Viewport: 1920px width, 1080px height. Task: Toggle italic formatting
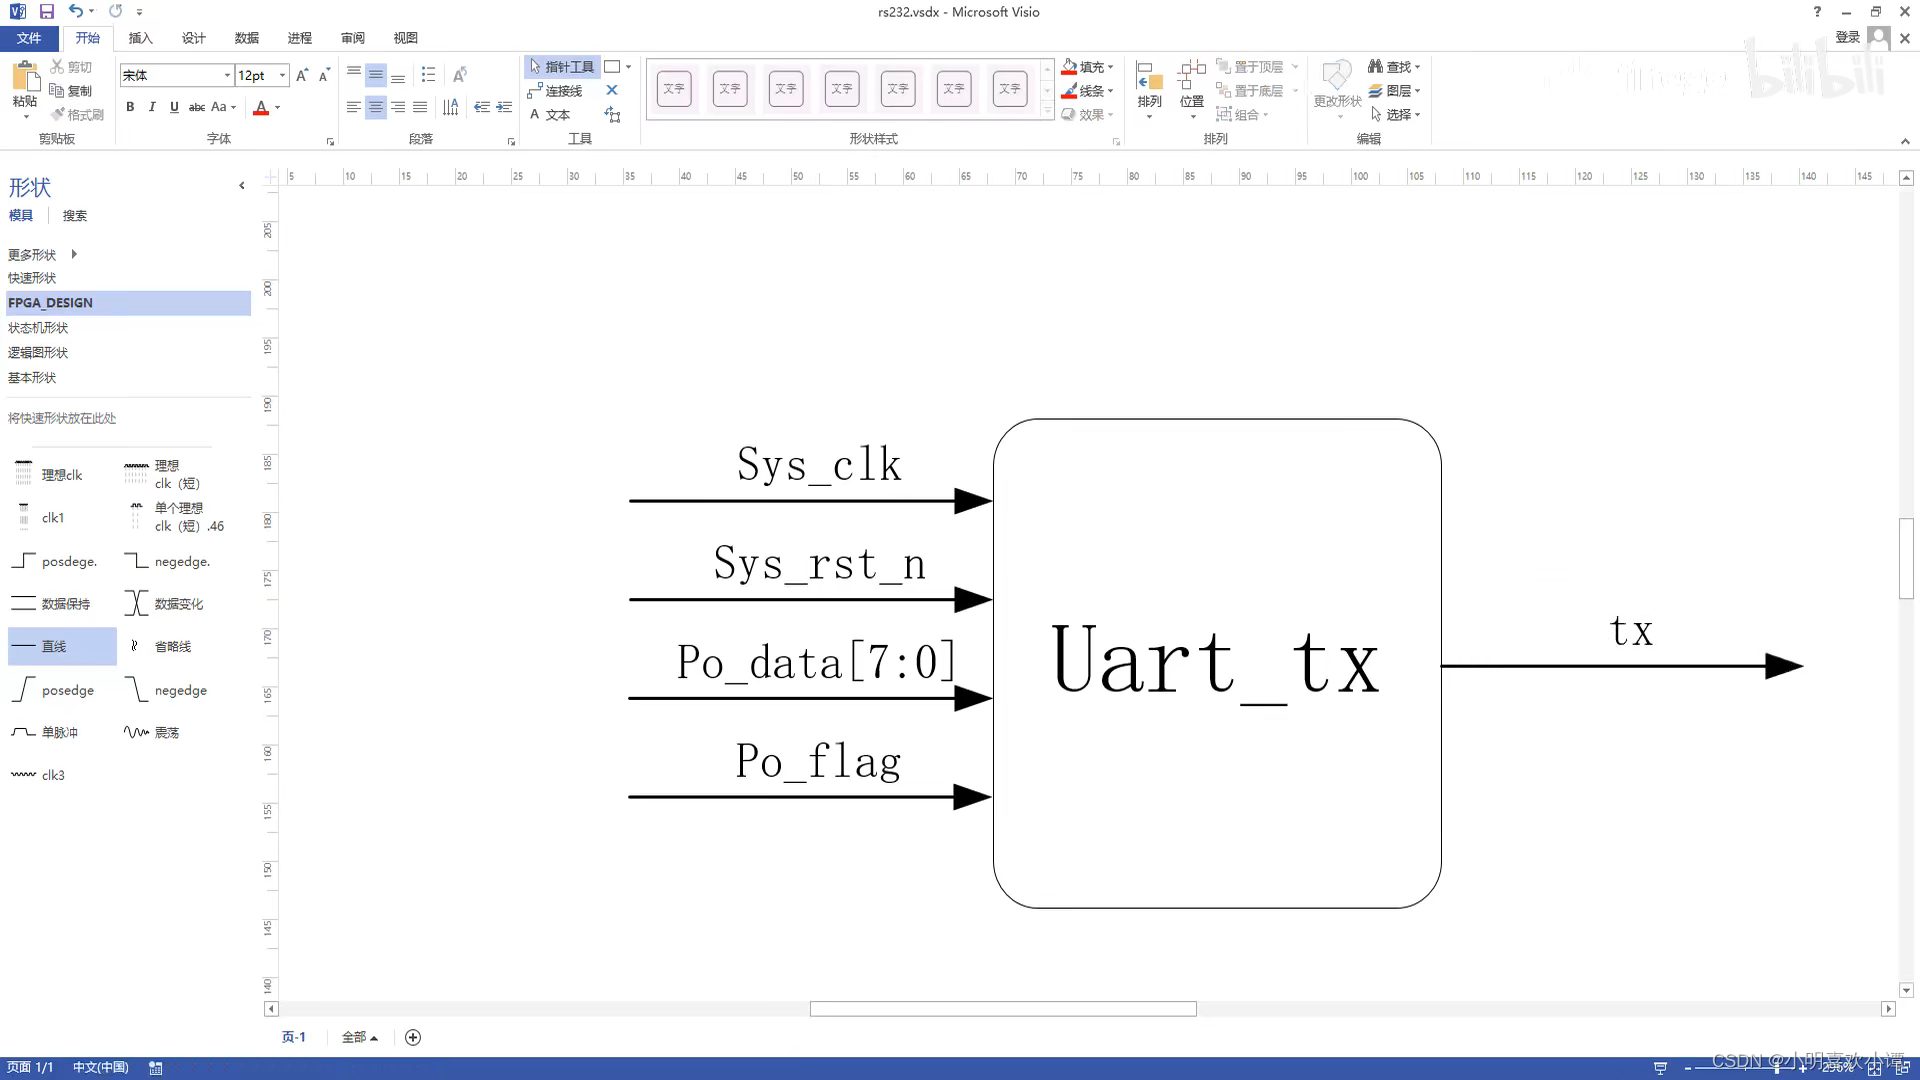151,107
